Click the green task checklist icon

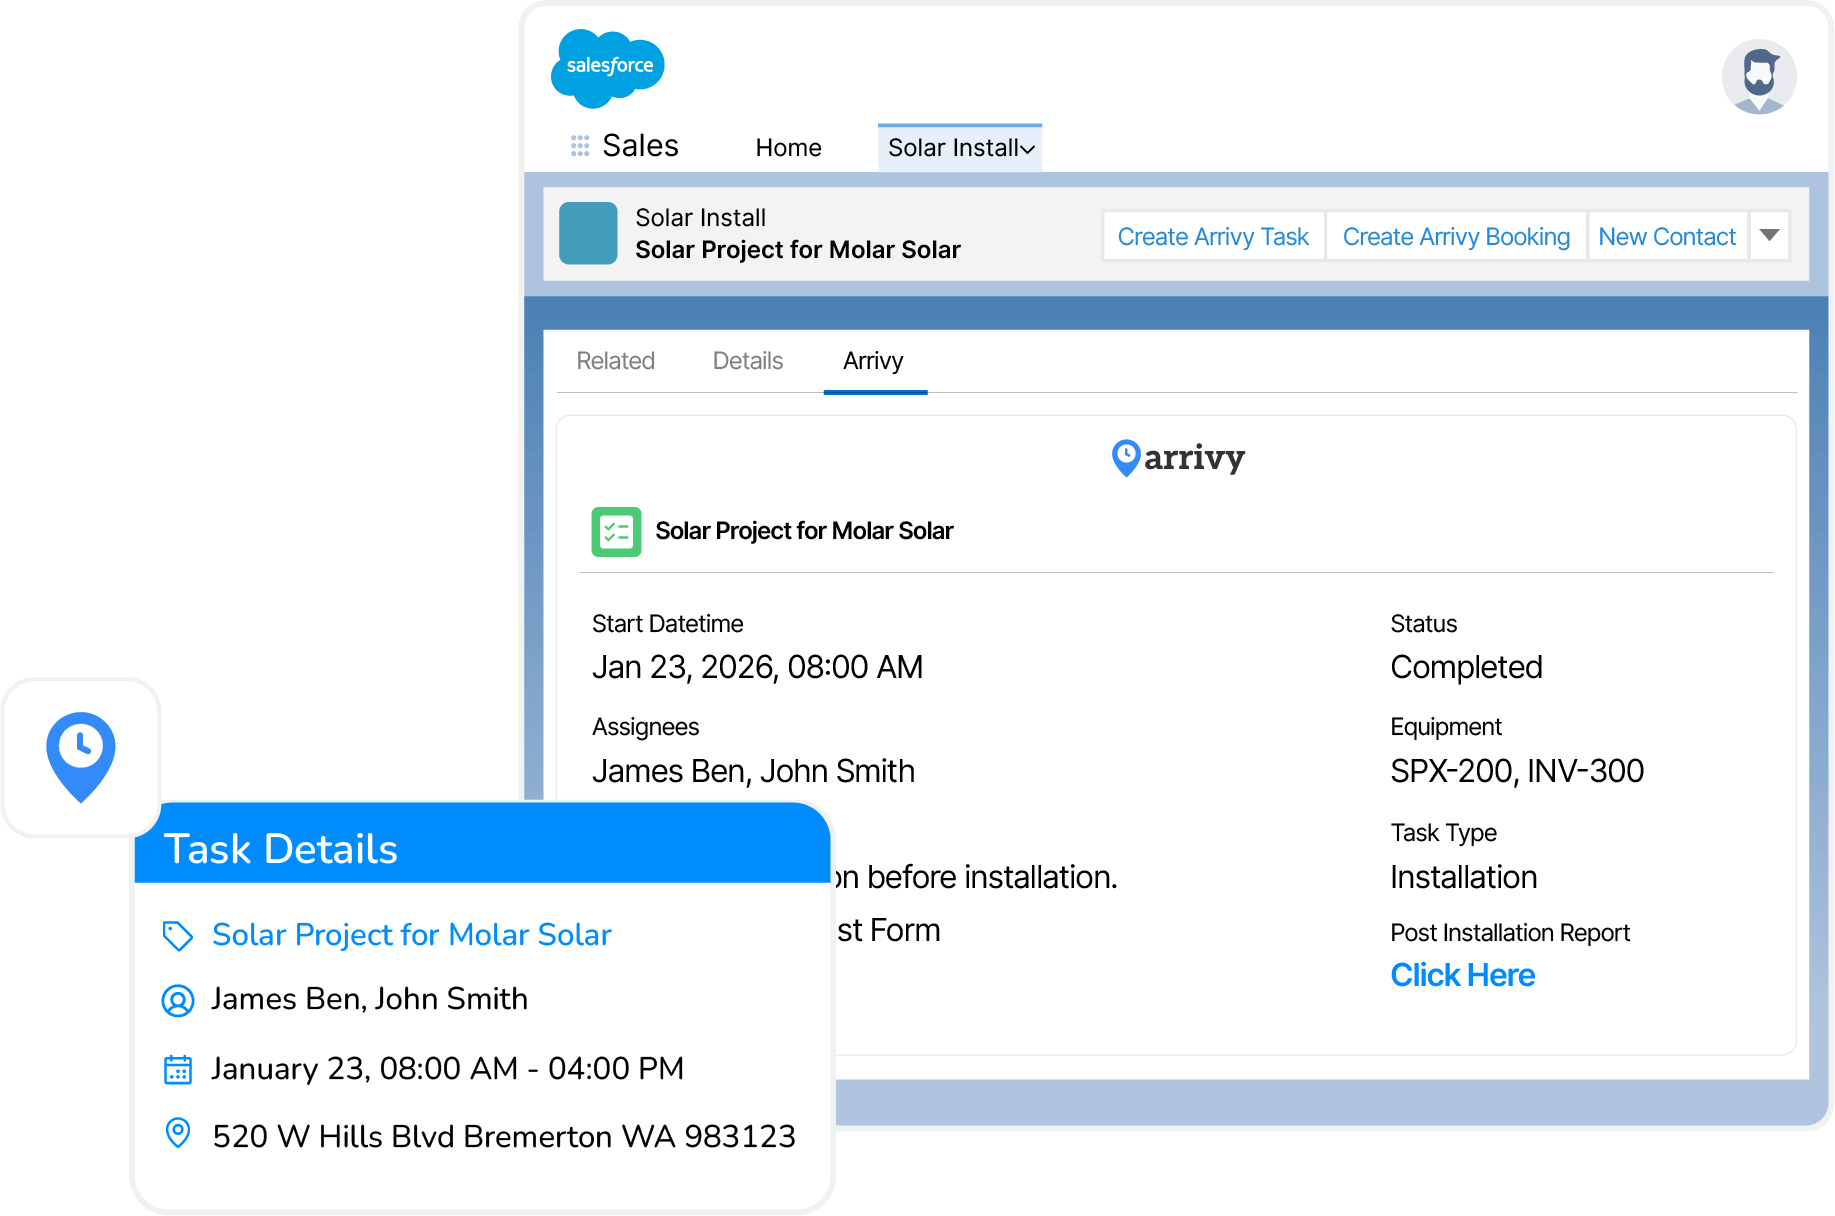(x=615, y=532)
